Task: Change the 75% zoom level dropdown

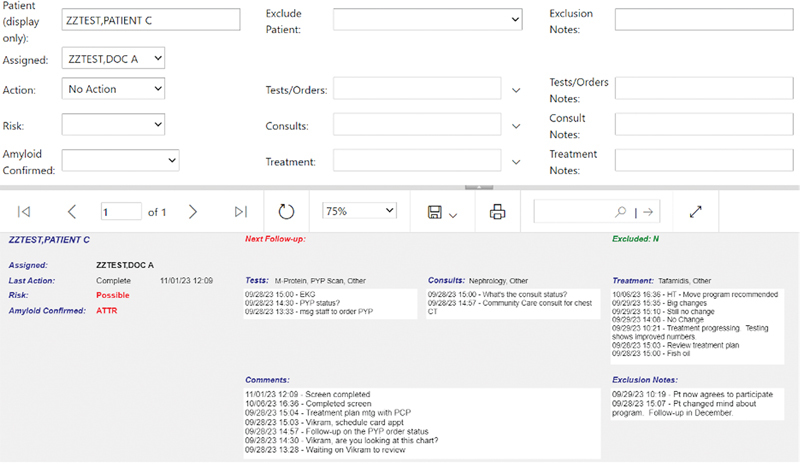Action: [359, 211]
